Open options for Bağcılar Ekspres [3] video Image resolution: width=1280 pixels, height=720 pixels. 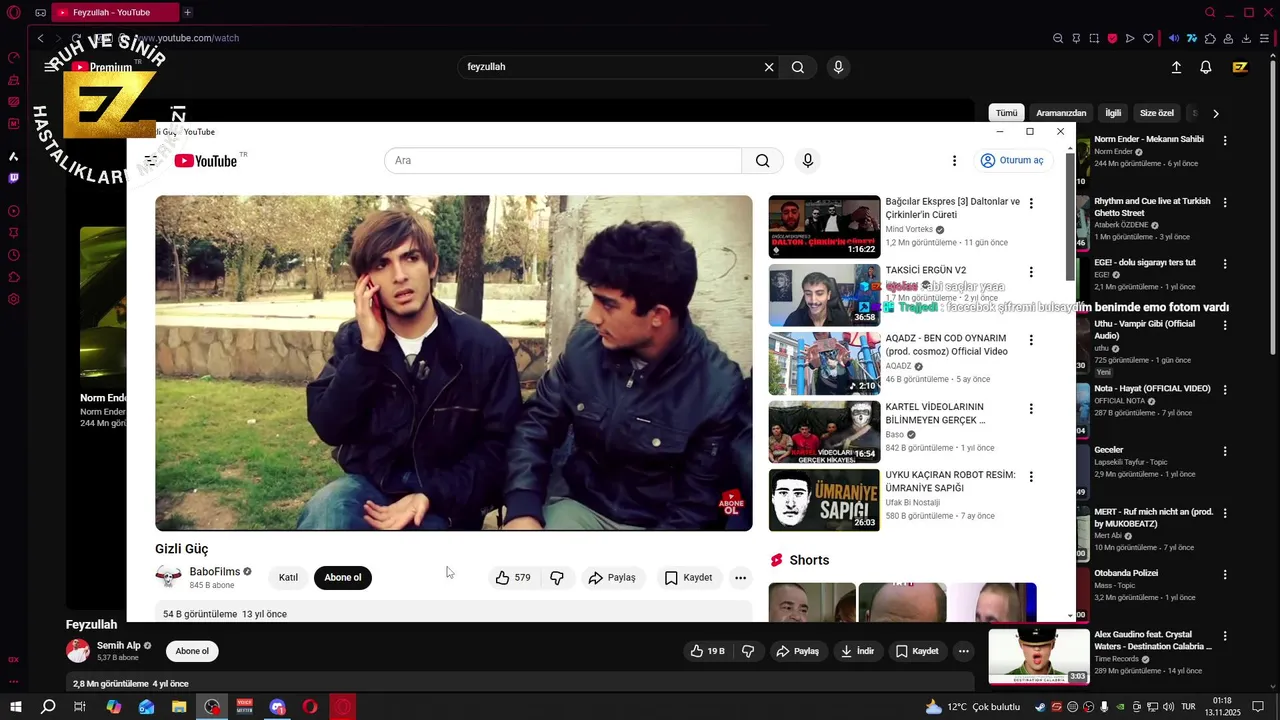tap(1031, 204)
